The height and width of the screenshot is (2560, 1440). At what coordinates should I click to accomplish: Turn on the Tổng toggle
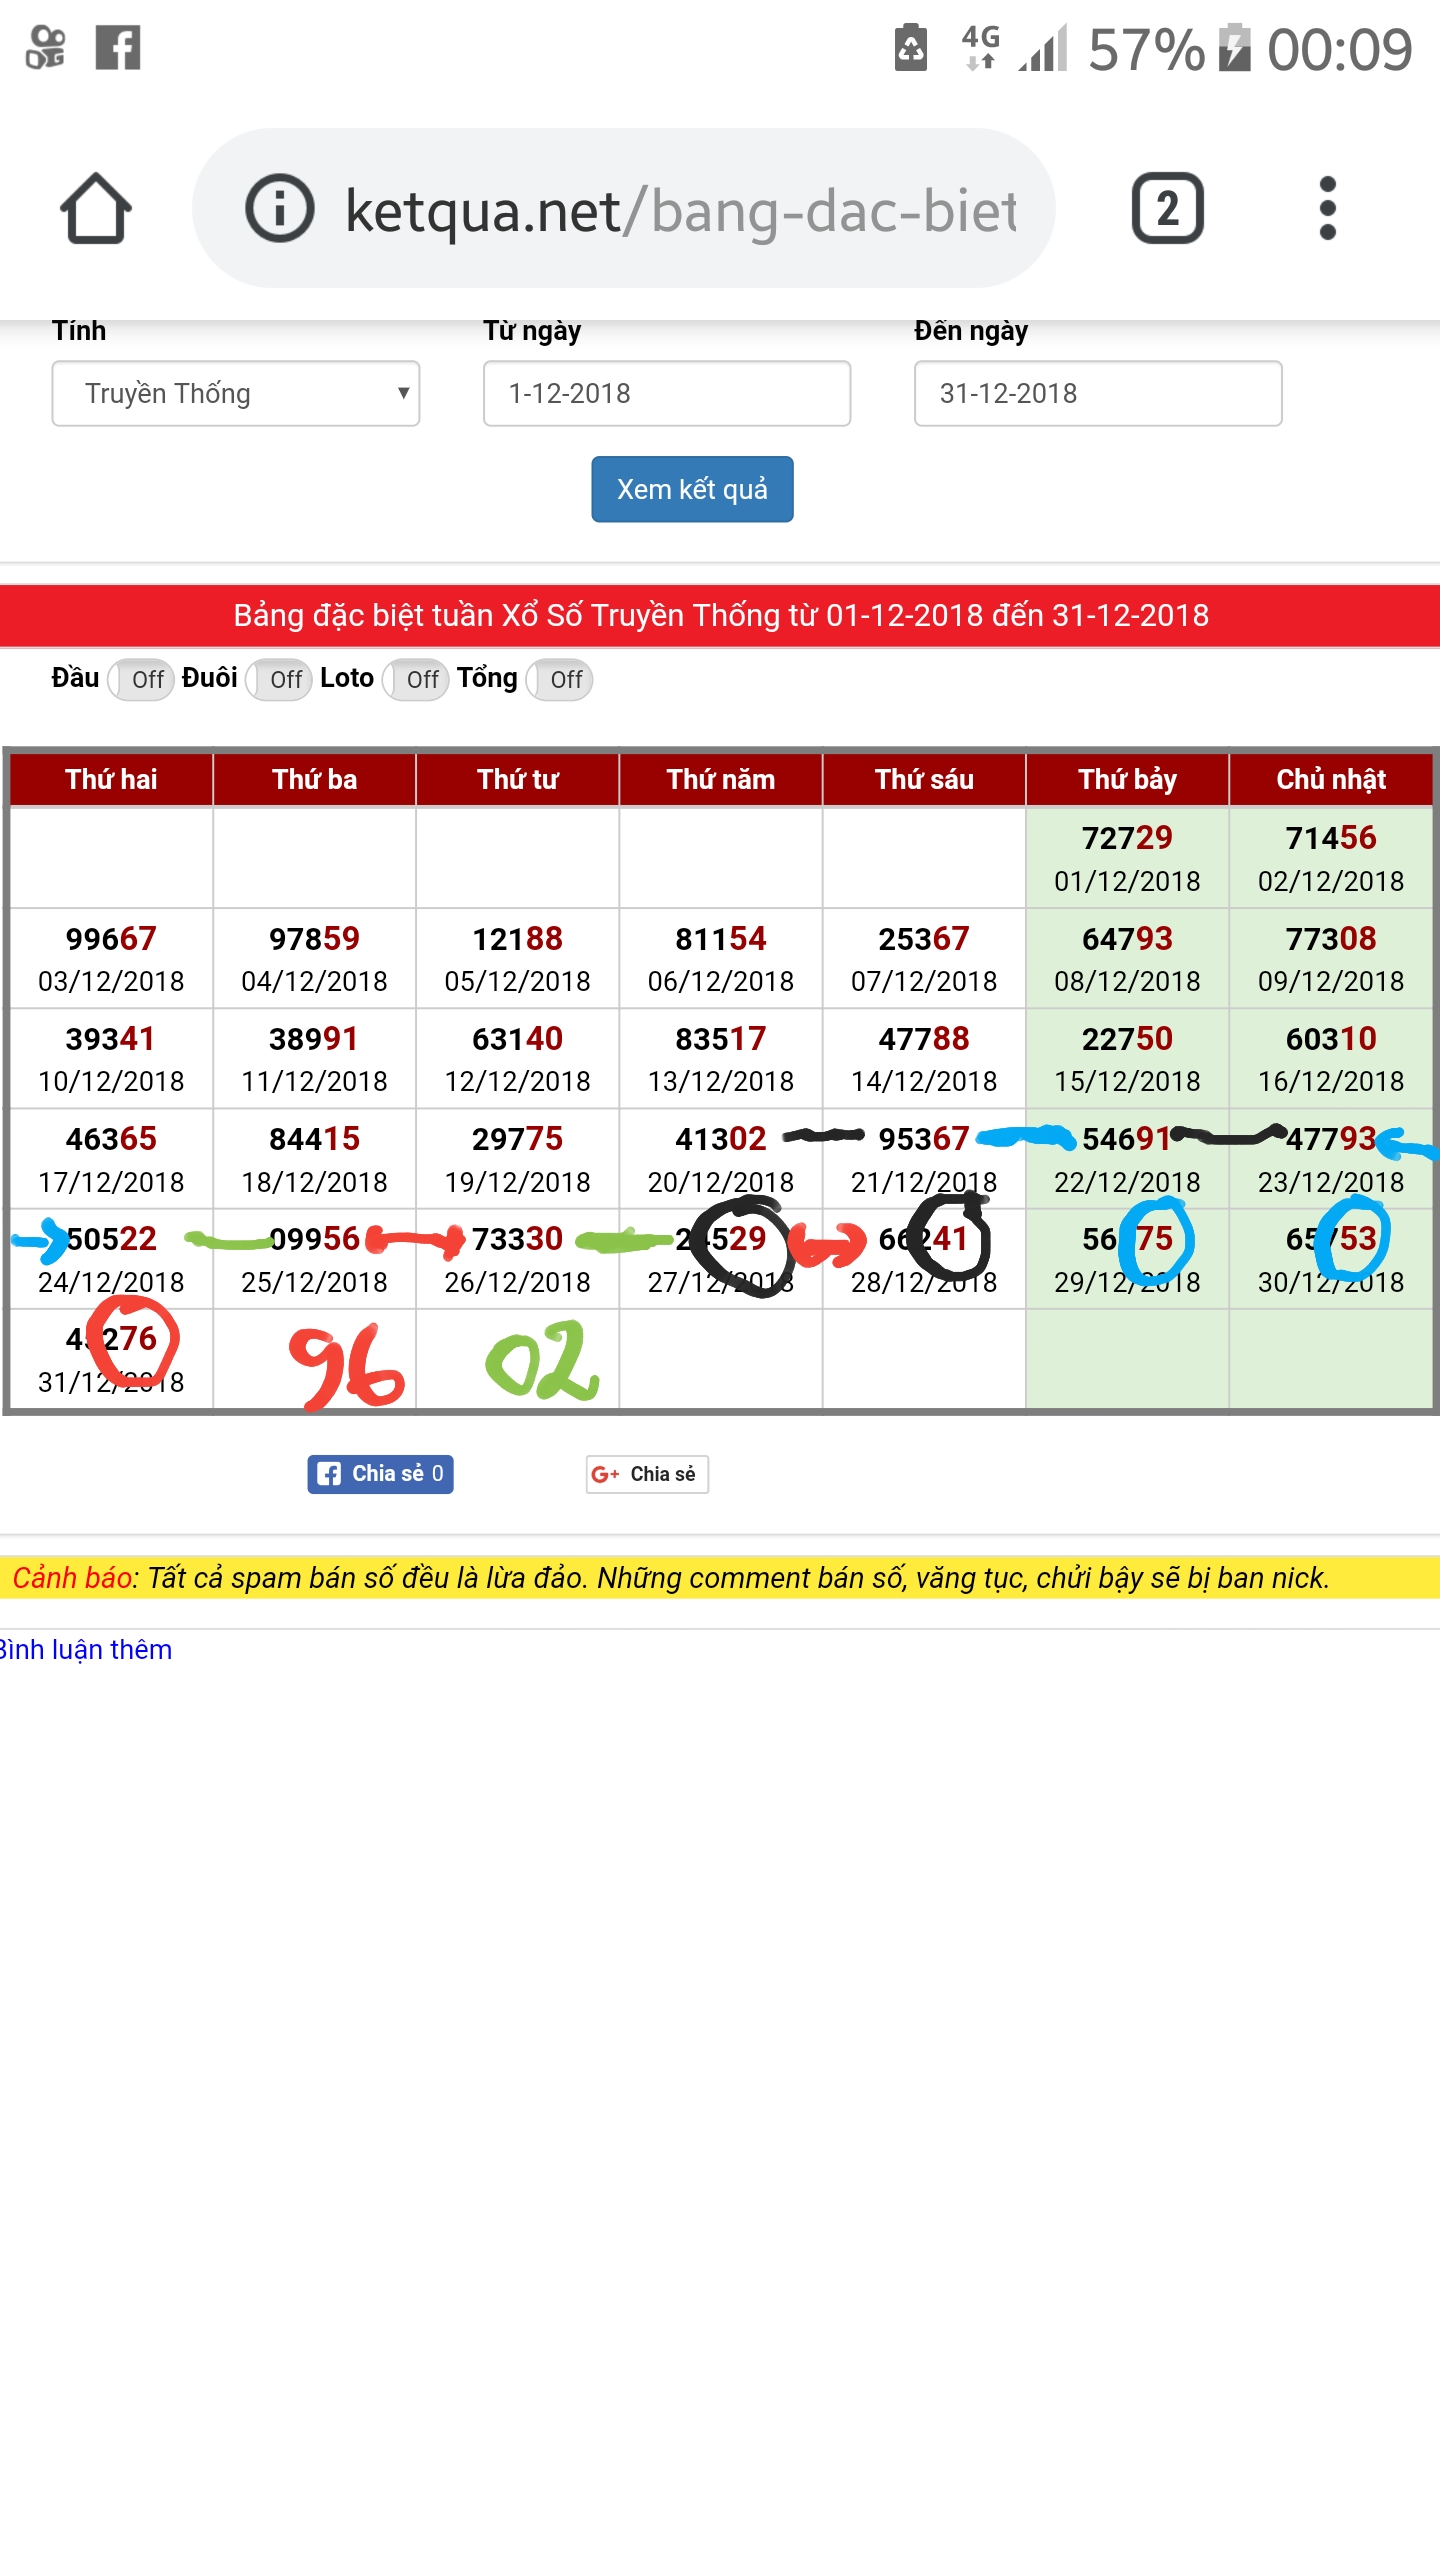(x=560, y=680)
